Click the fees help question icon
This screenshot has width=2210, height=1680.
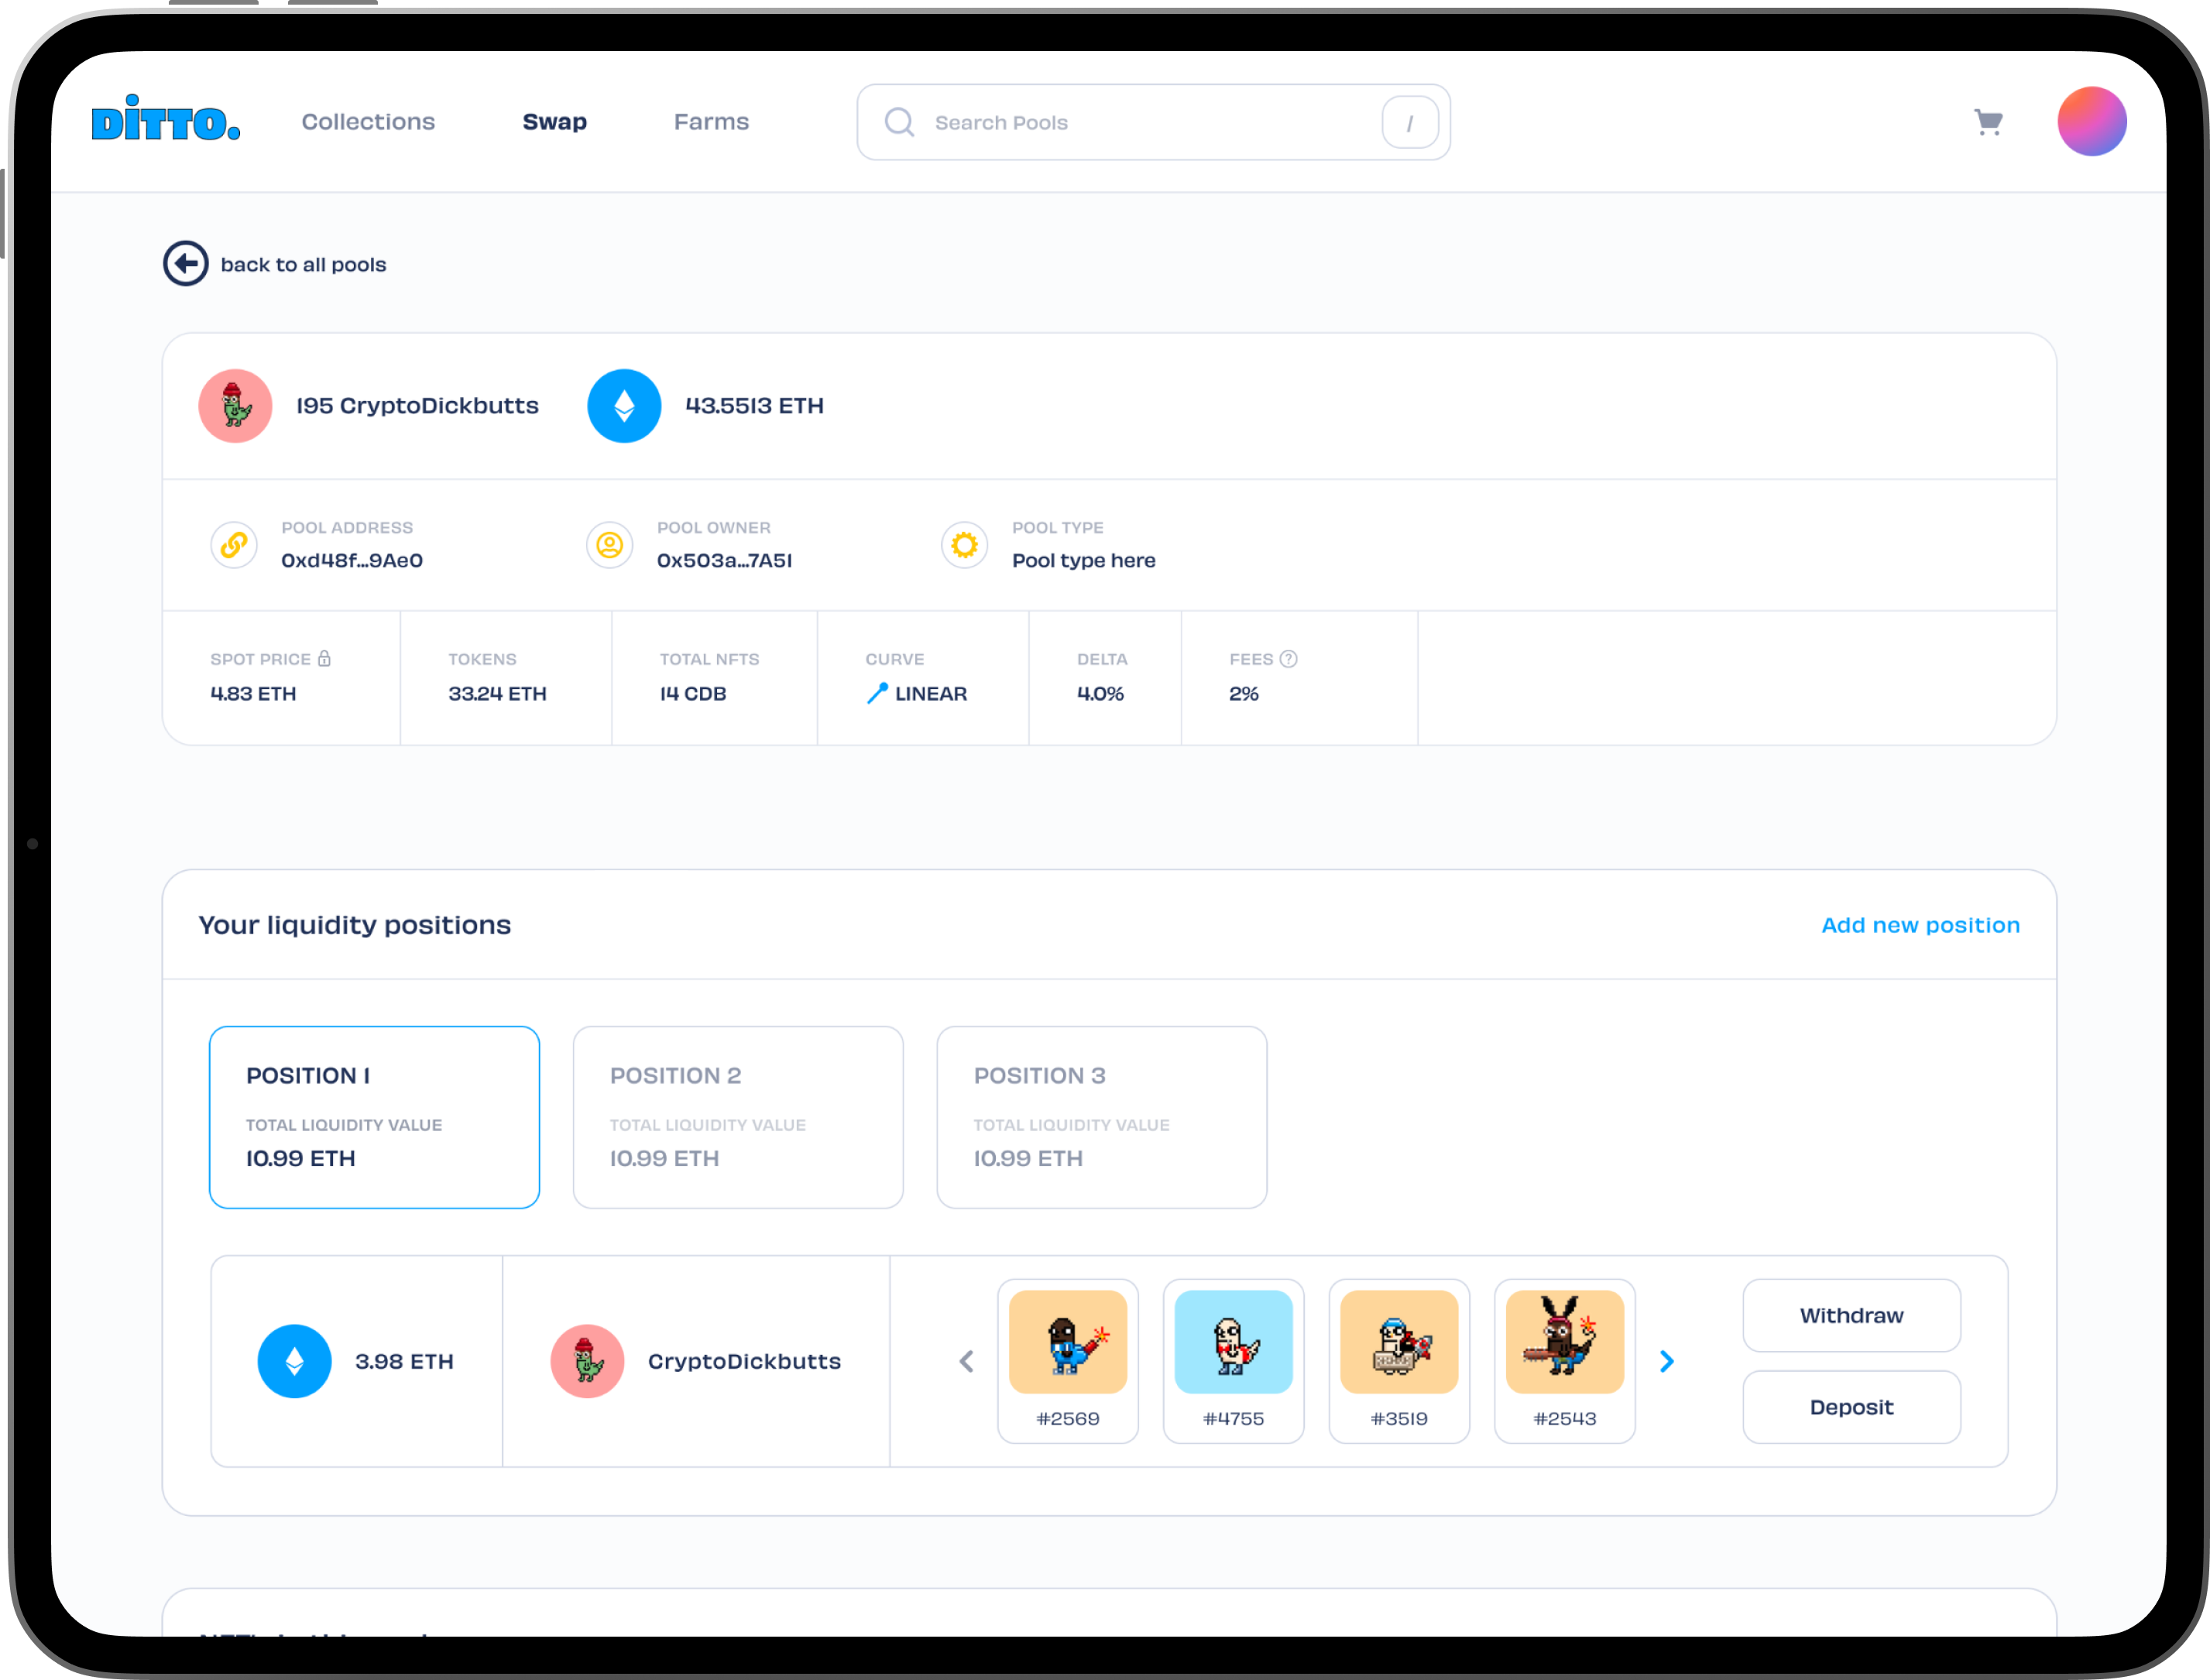pos(1288,659)
